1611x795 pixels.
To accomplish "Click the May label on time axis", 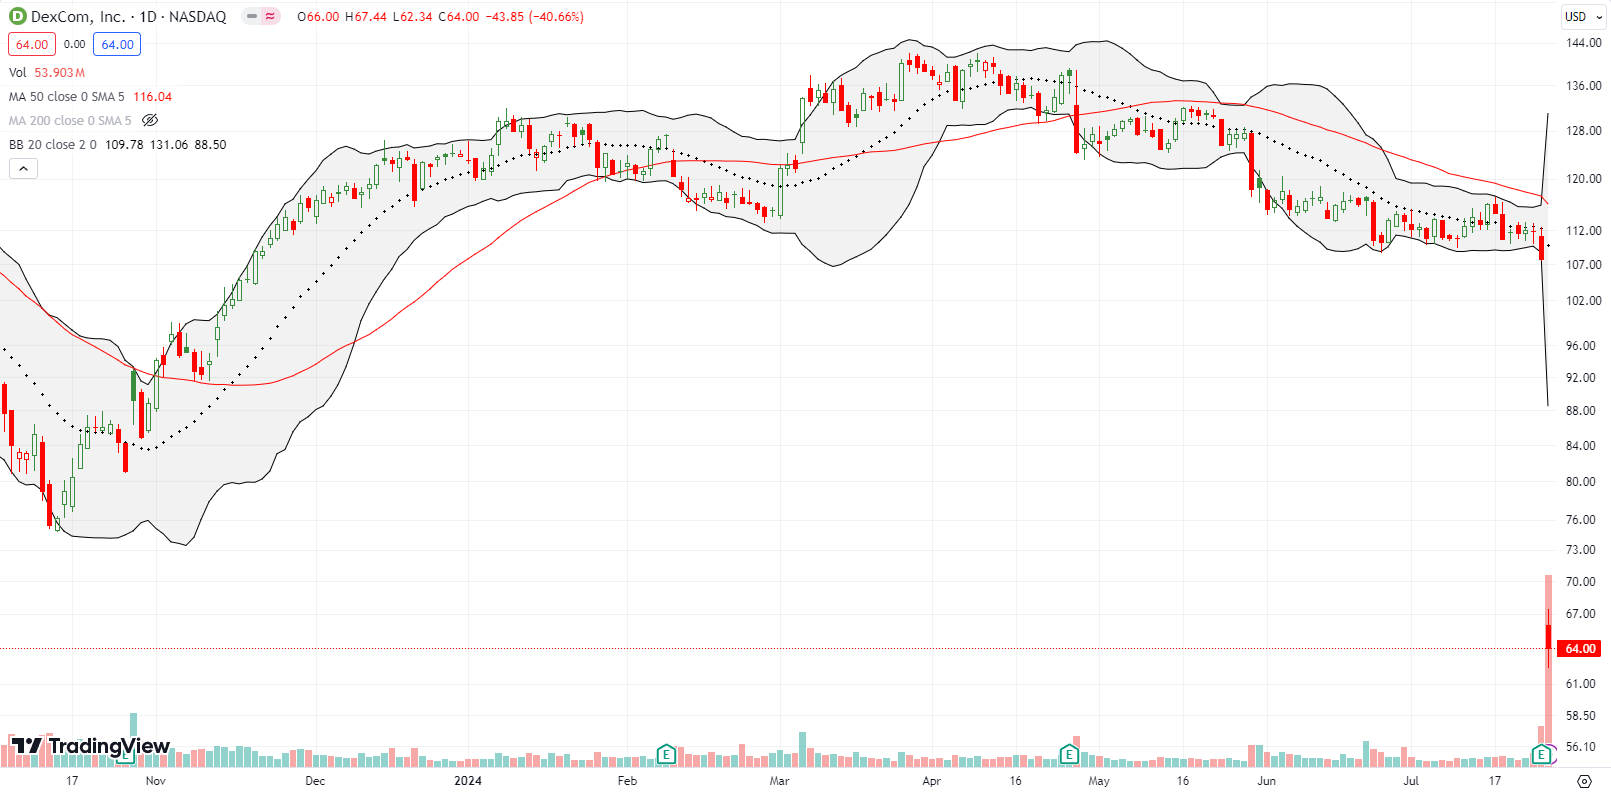I will [1099, 781].
